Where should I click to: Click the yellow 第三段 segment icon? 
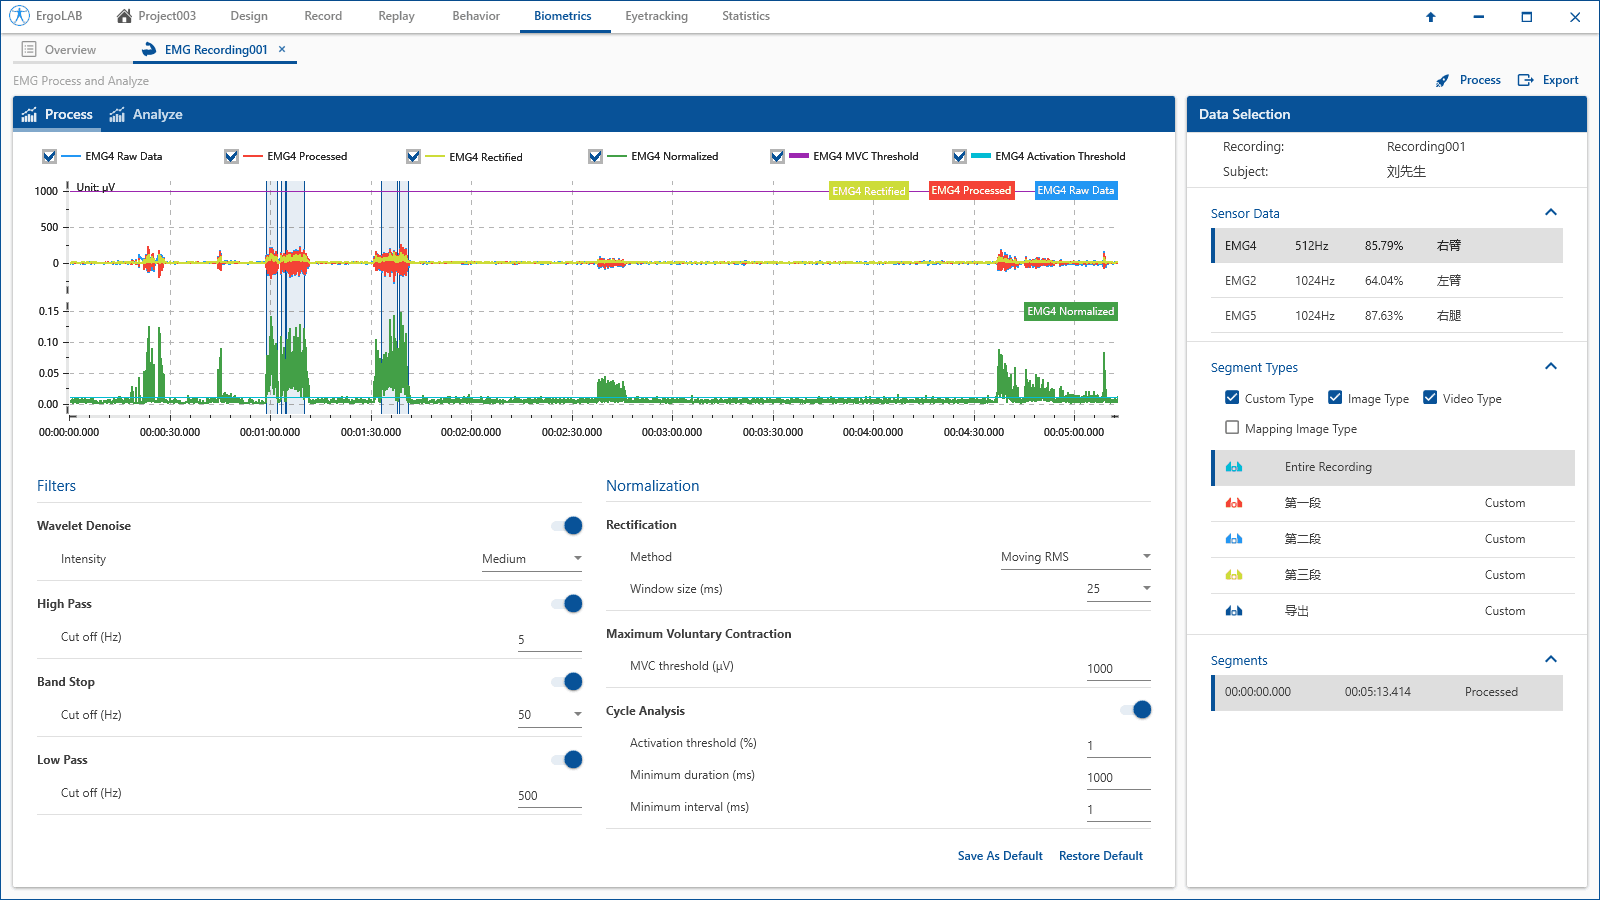click(x=1234, y=575)
